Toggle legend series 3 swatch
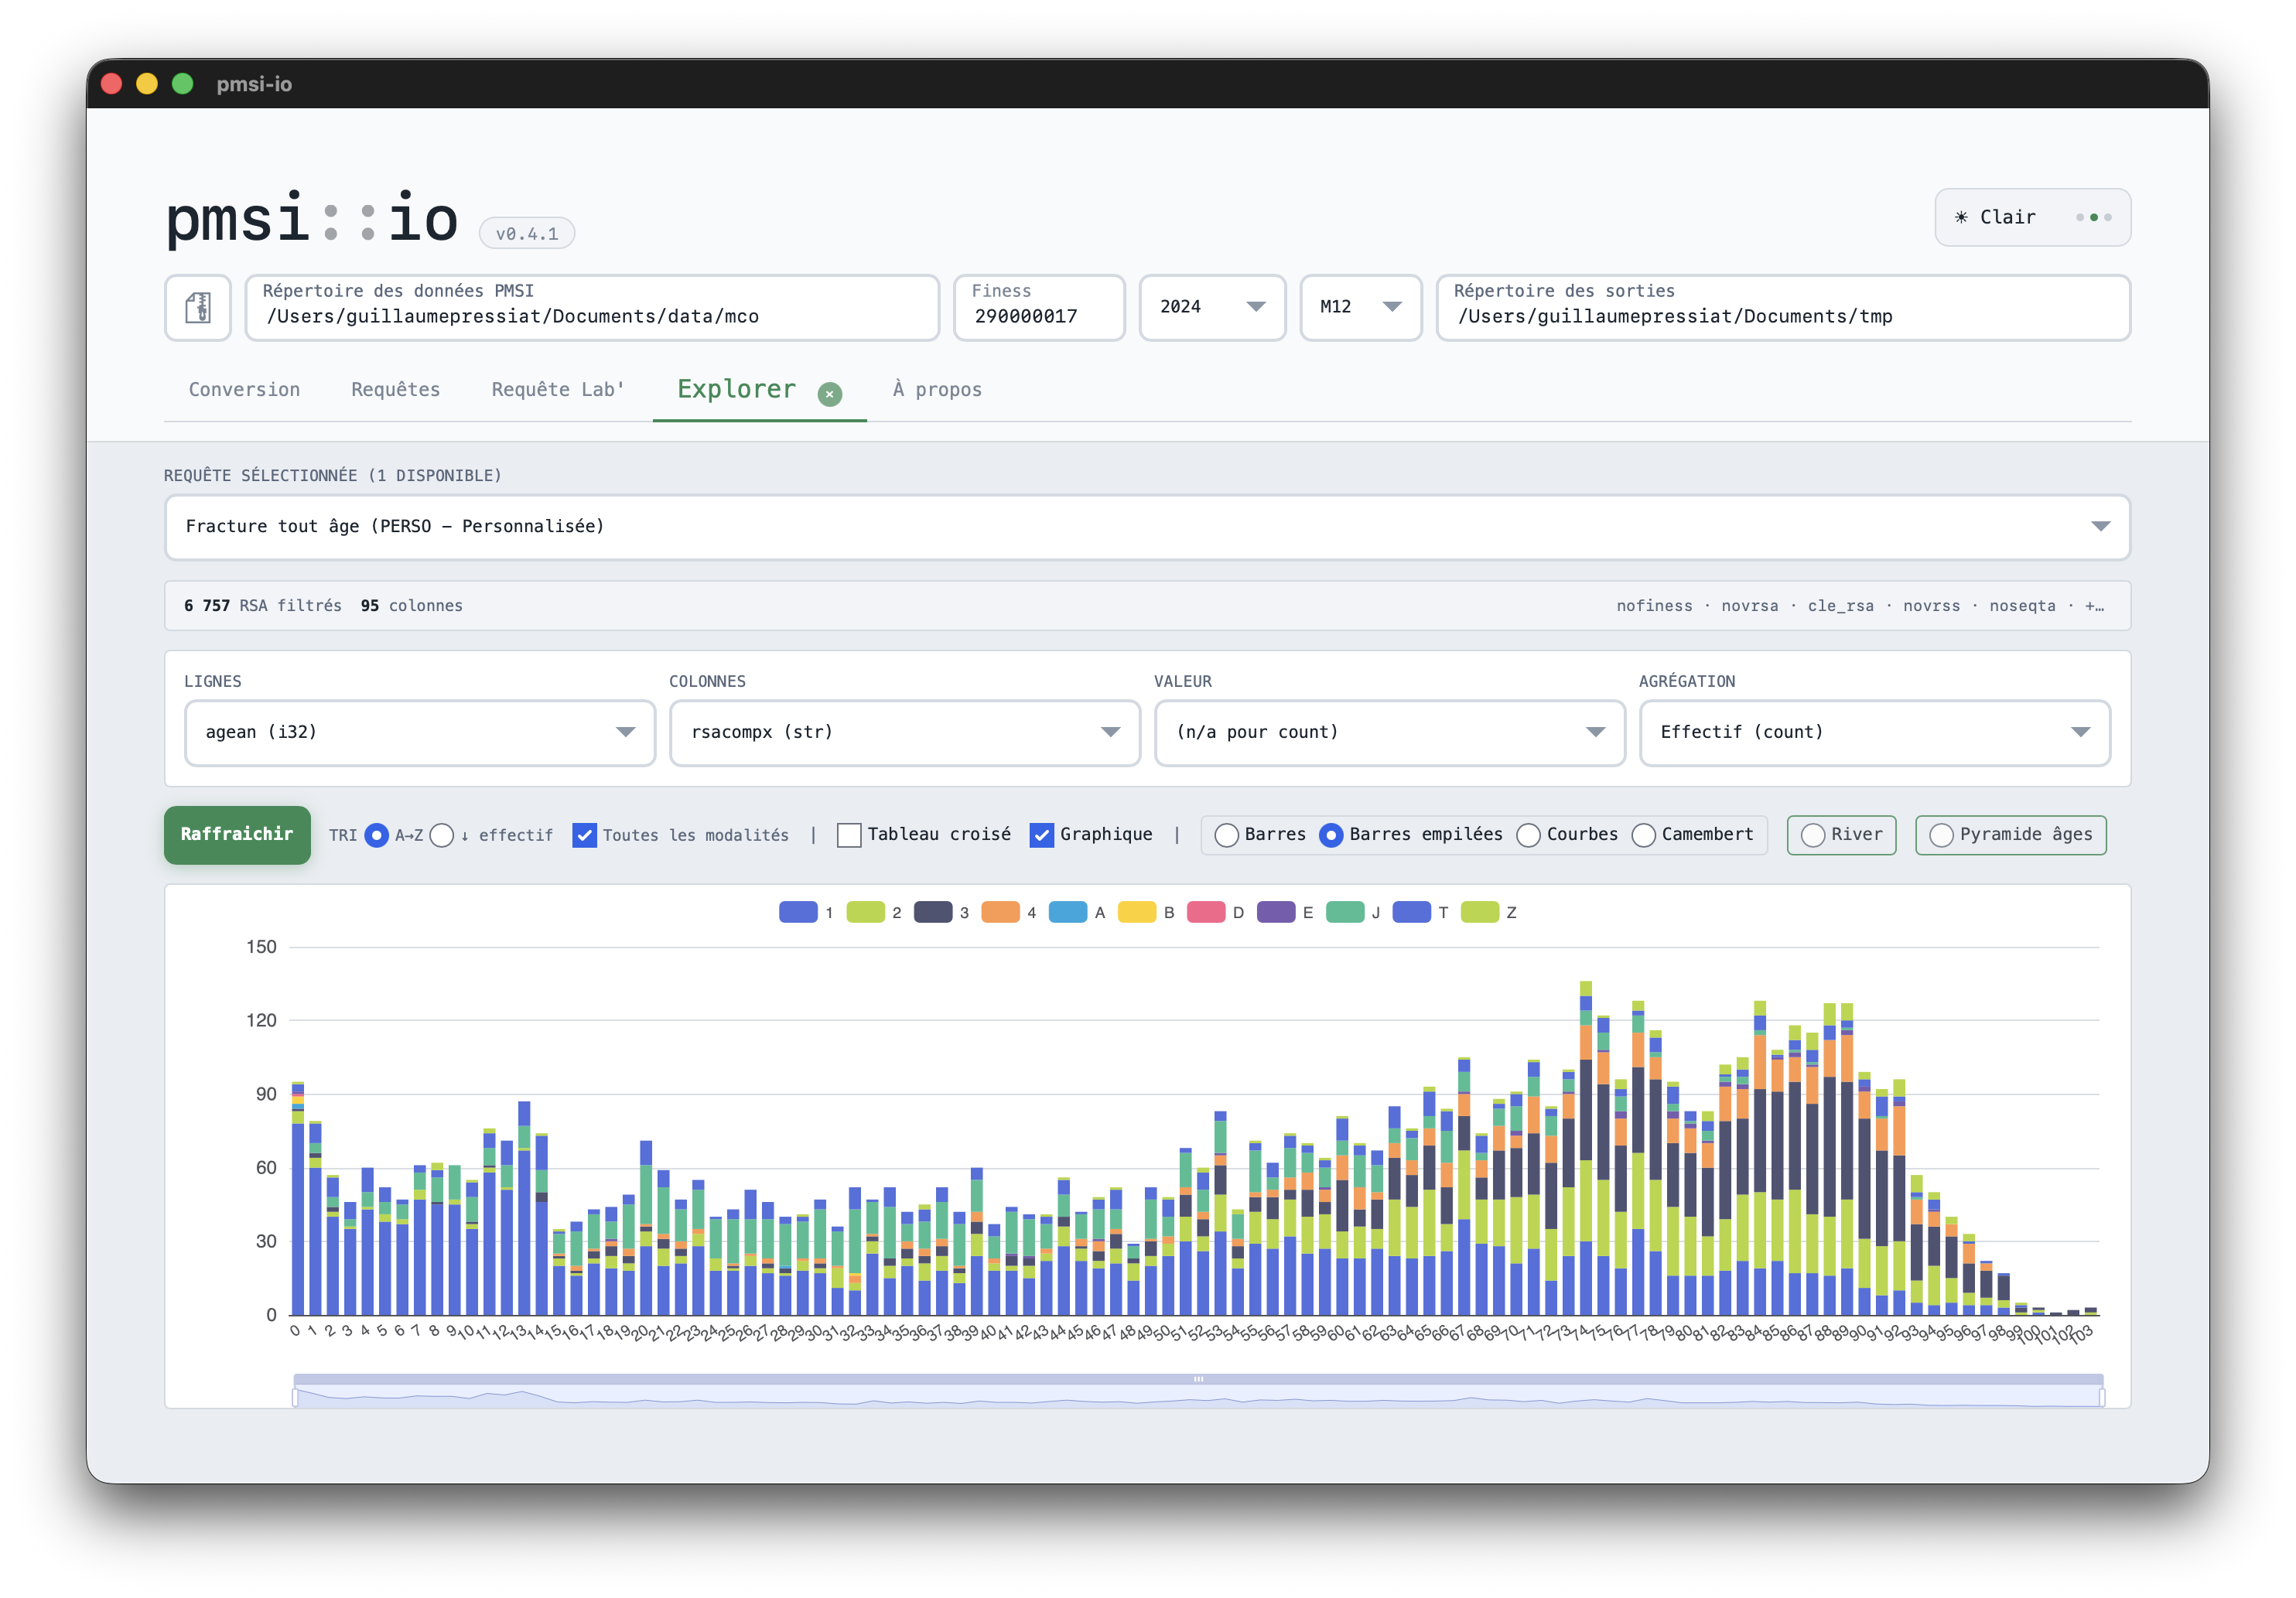 [933, 912]
